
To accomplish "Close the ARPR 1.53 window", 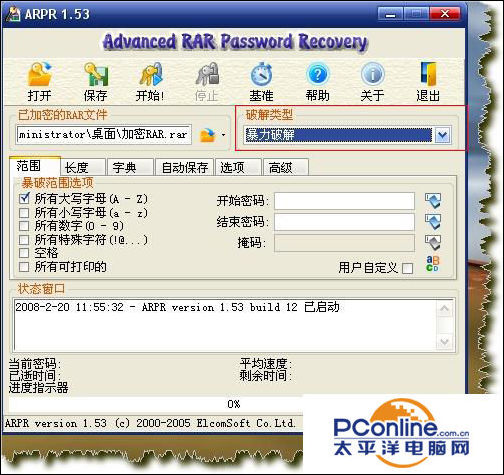I will [x=445, y=14].
